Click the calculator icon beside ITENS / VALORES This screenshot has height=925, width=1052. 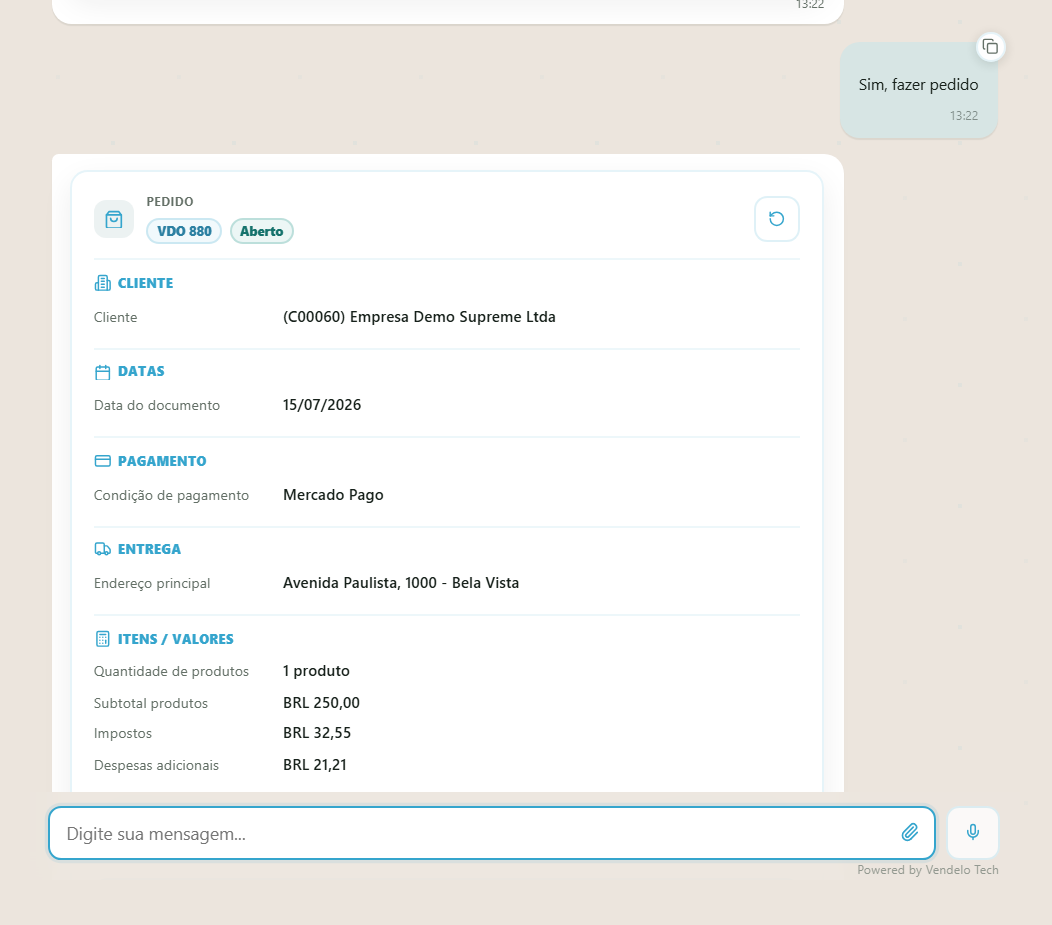click(x=103, y=639)
